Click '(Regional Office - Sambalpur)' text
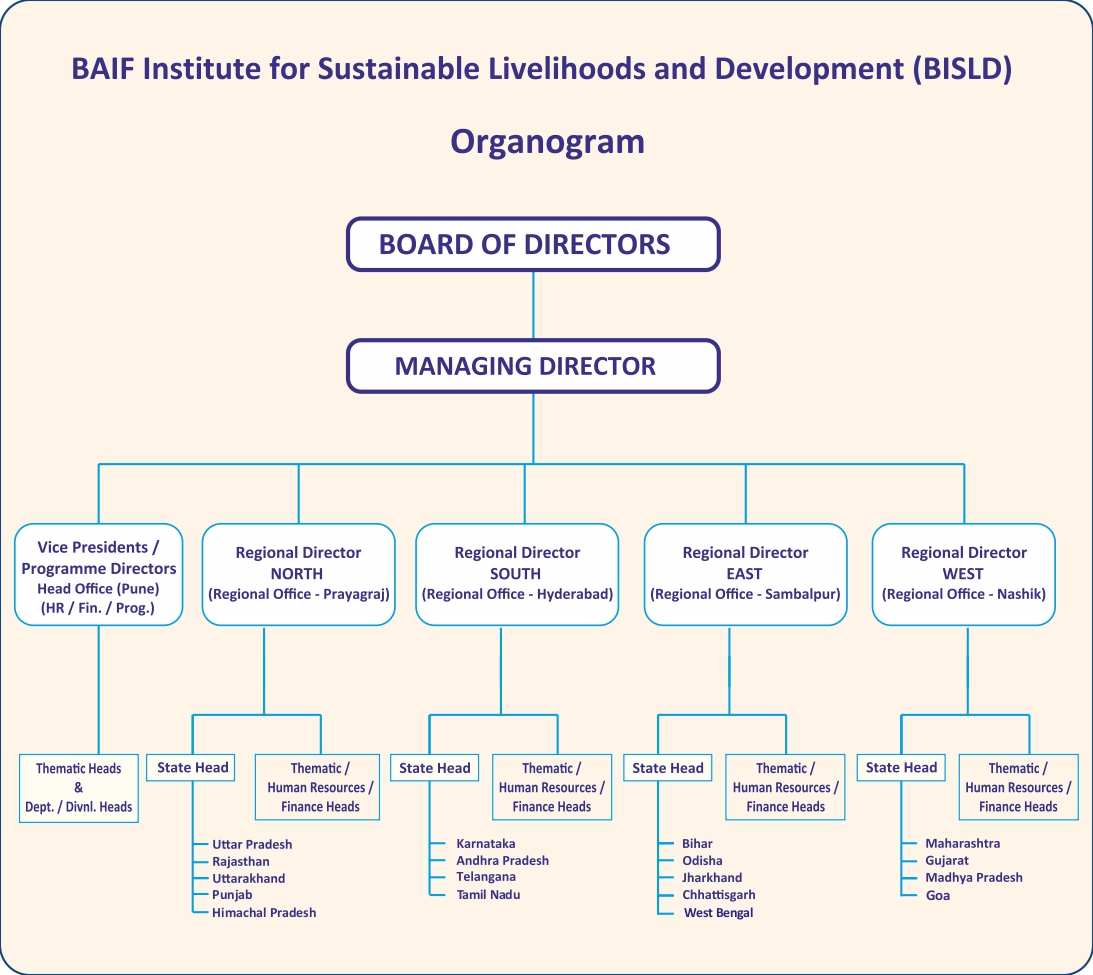Viewport: 1093px width, 975px height. tap(745, 594)
